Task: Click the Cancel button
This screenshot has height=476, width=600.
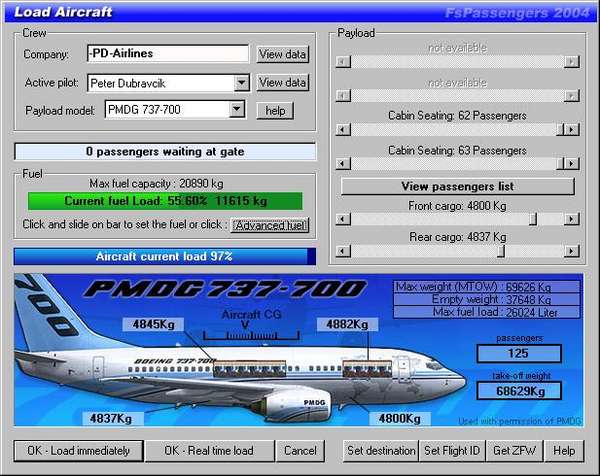Action: pos(300,451)
